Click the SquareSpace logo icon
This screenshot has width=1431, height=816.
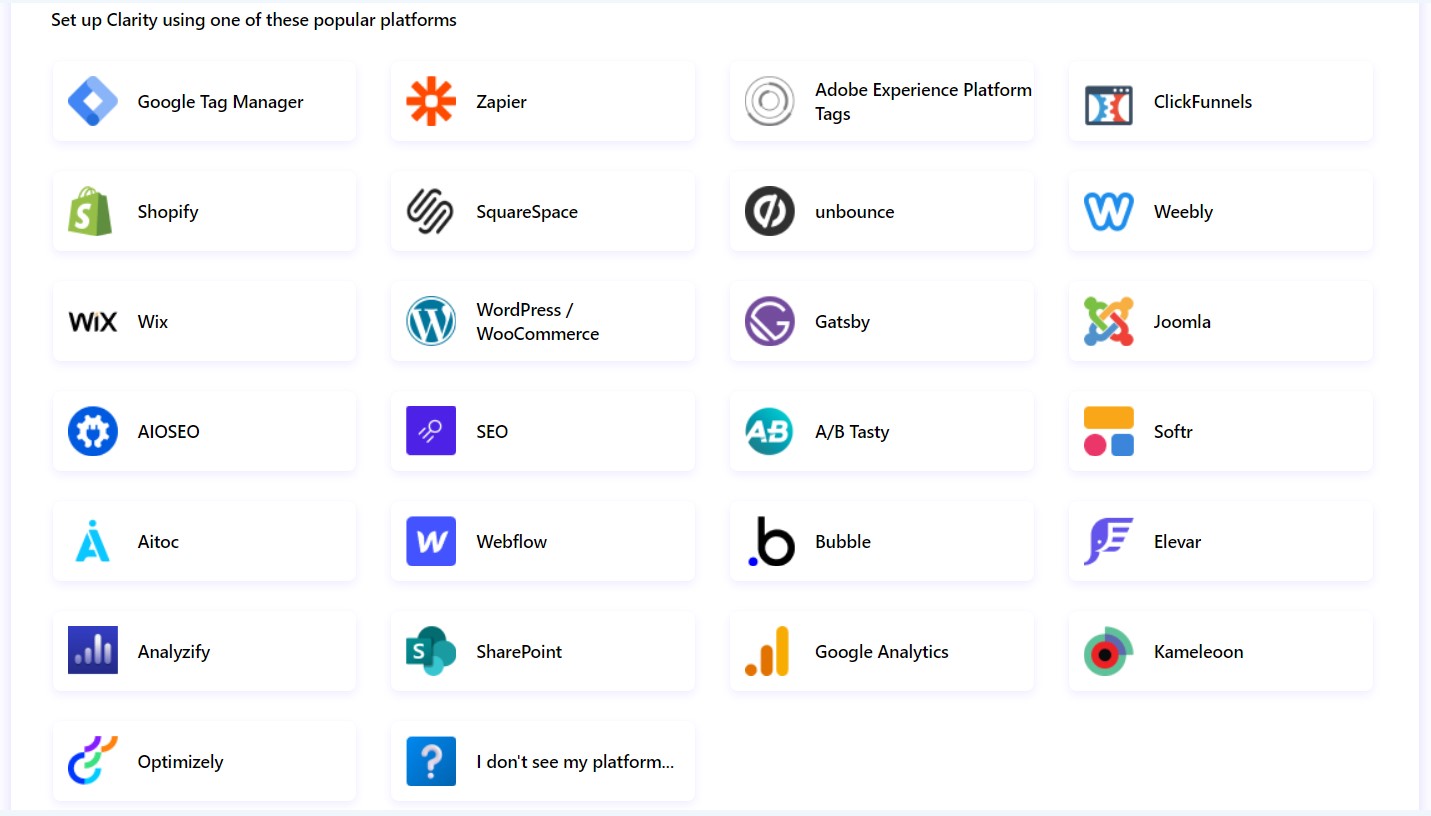pyautogui.click(x=431, y=211)
